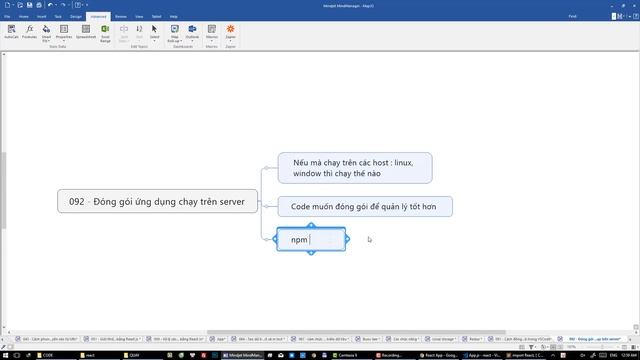Create a new map from quick access
This screenshot has width=640, height=360.
pos(7,5)
